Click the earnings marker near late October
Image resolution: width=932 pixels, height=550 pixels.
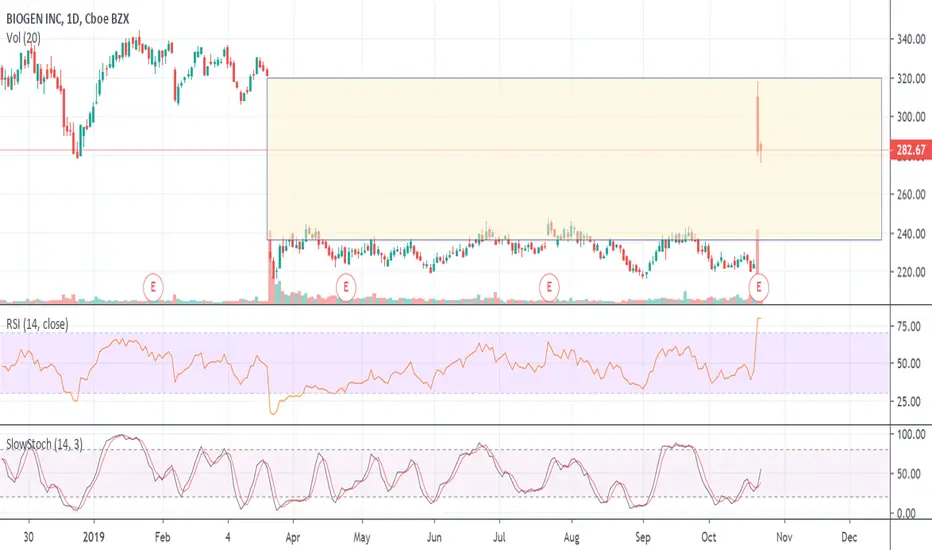click(758, 287)
